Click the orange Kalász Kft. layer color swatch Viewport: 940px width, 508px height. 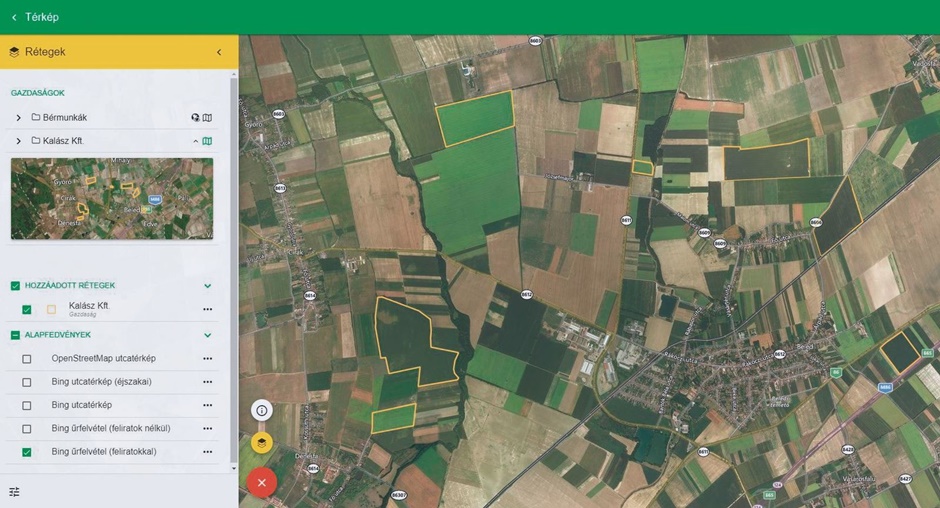52,310
